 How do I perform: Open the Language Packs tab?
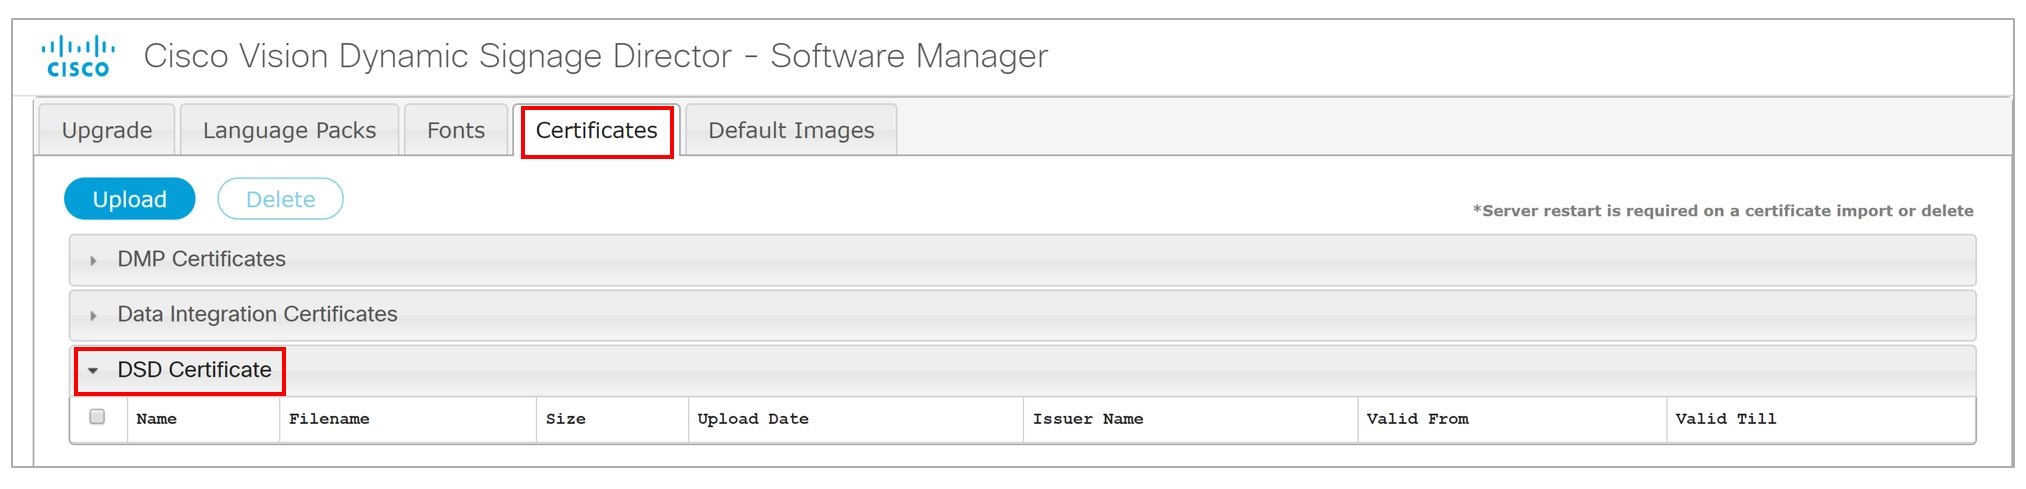point(289,130)
